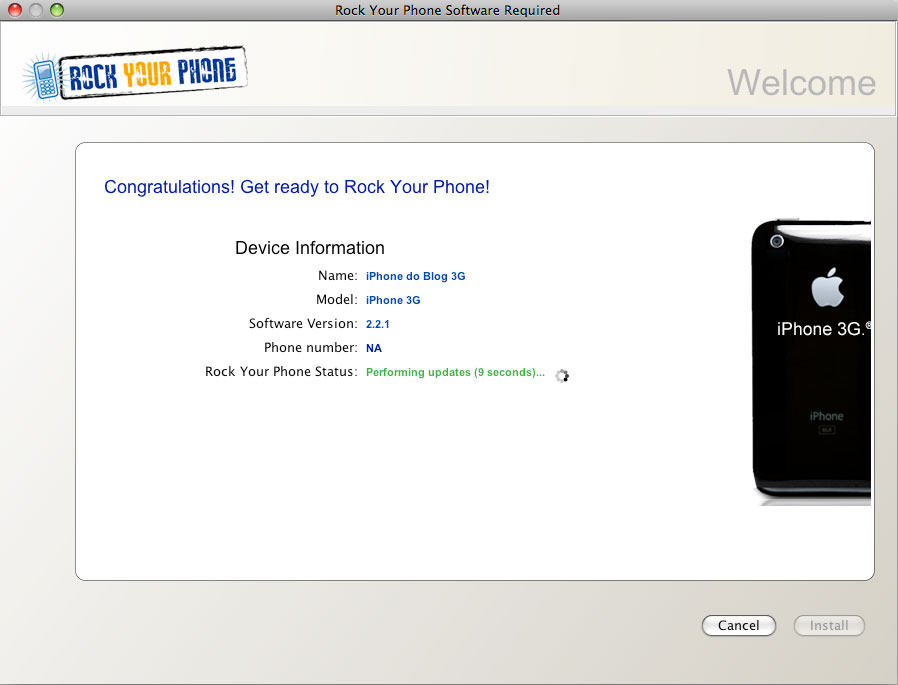Click the iPhone 3G product image
This screenshot has width=898, height=685.
click(812, 361)
